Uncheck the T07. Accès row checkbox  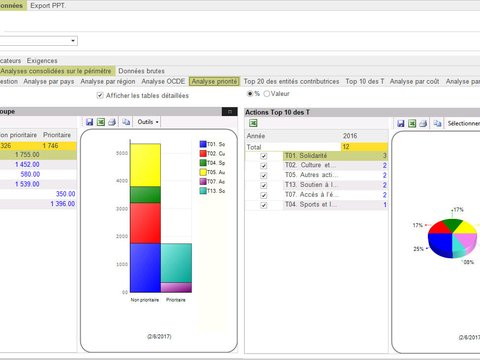pos(264,195)
